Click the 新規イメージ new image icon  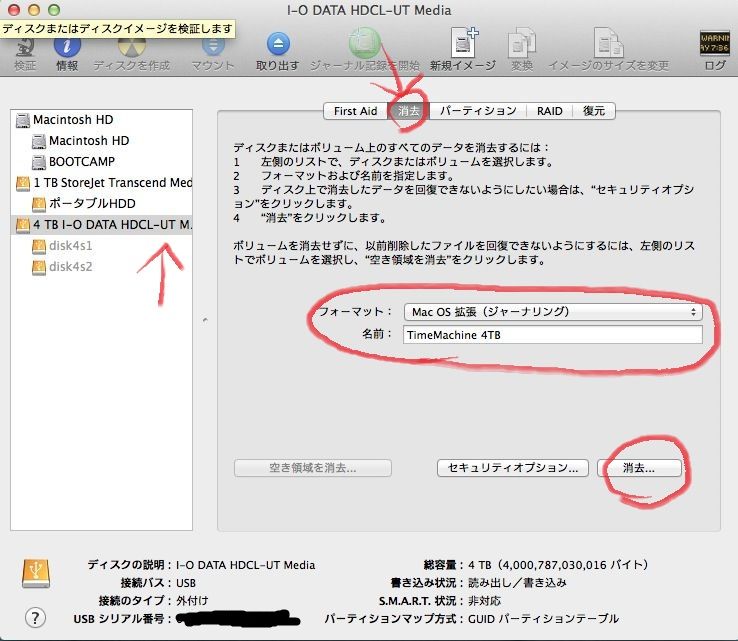click(x=463, y=42)
